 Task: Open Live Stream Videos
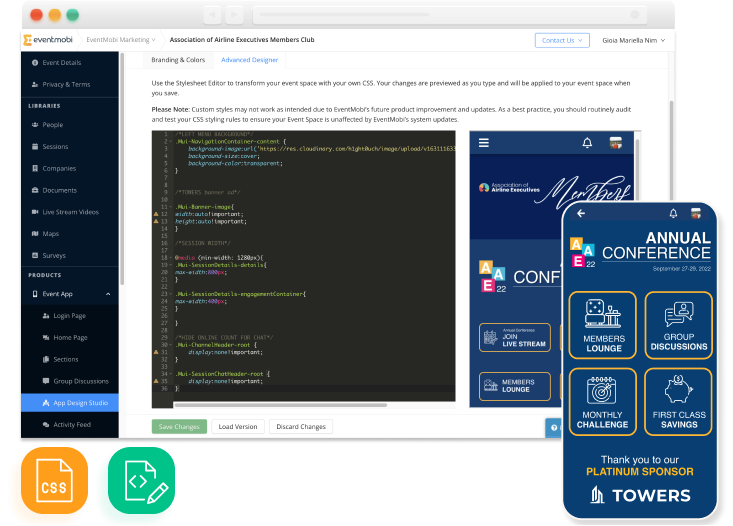(70, 212)
